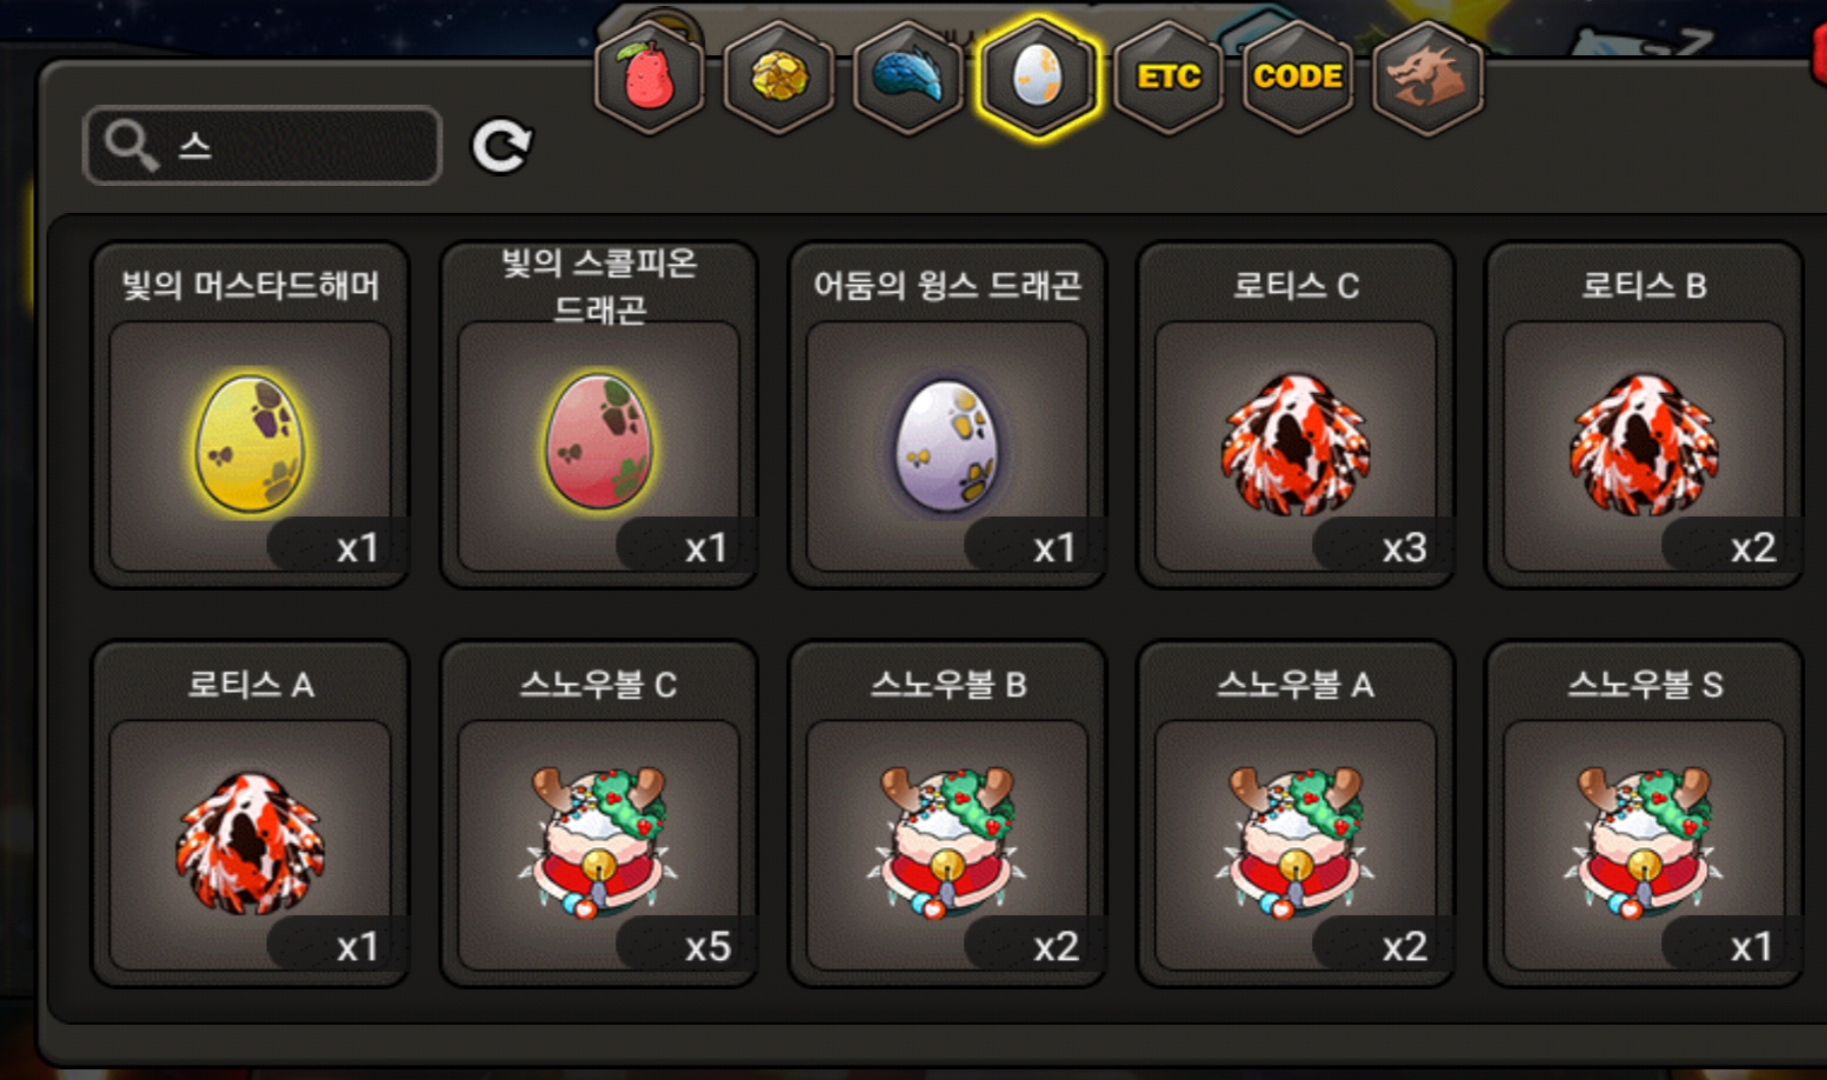Select the pink 빛의 스콜피온 드래곤 egg

click(599, 414)
